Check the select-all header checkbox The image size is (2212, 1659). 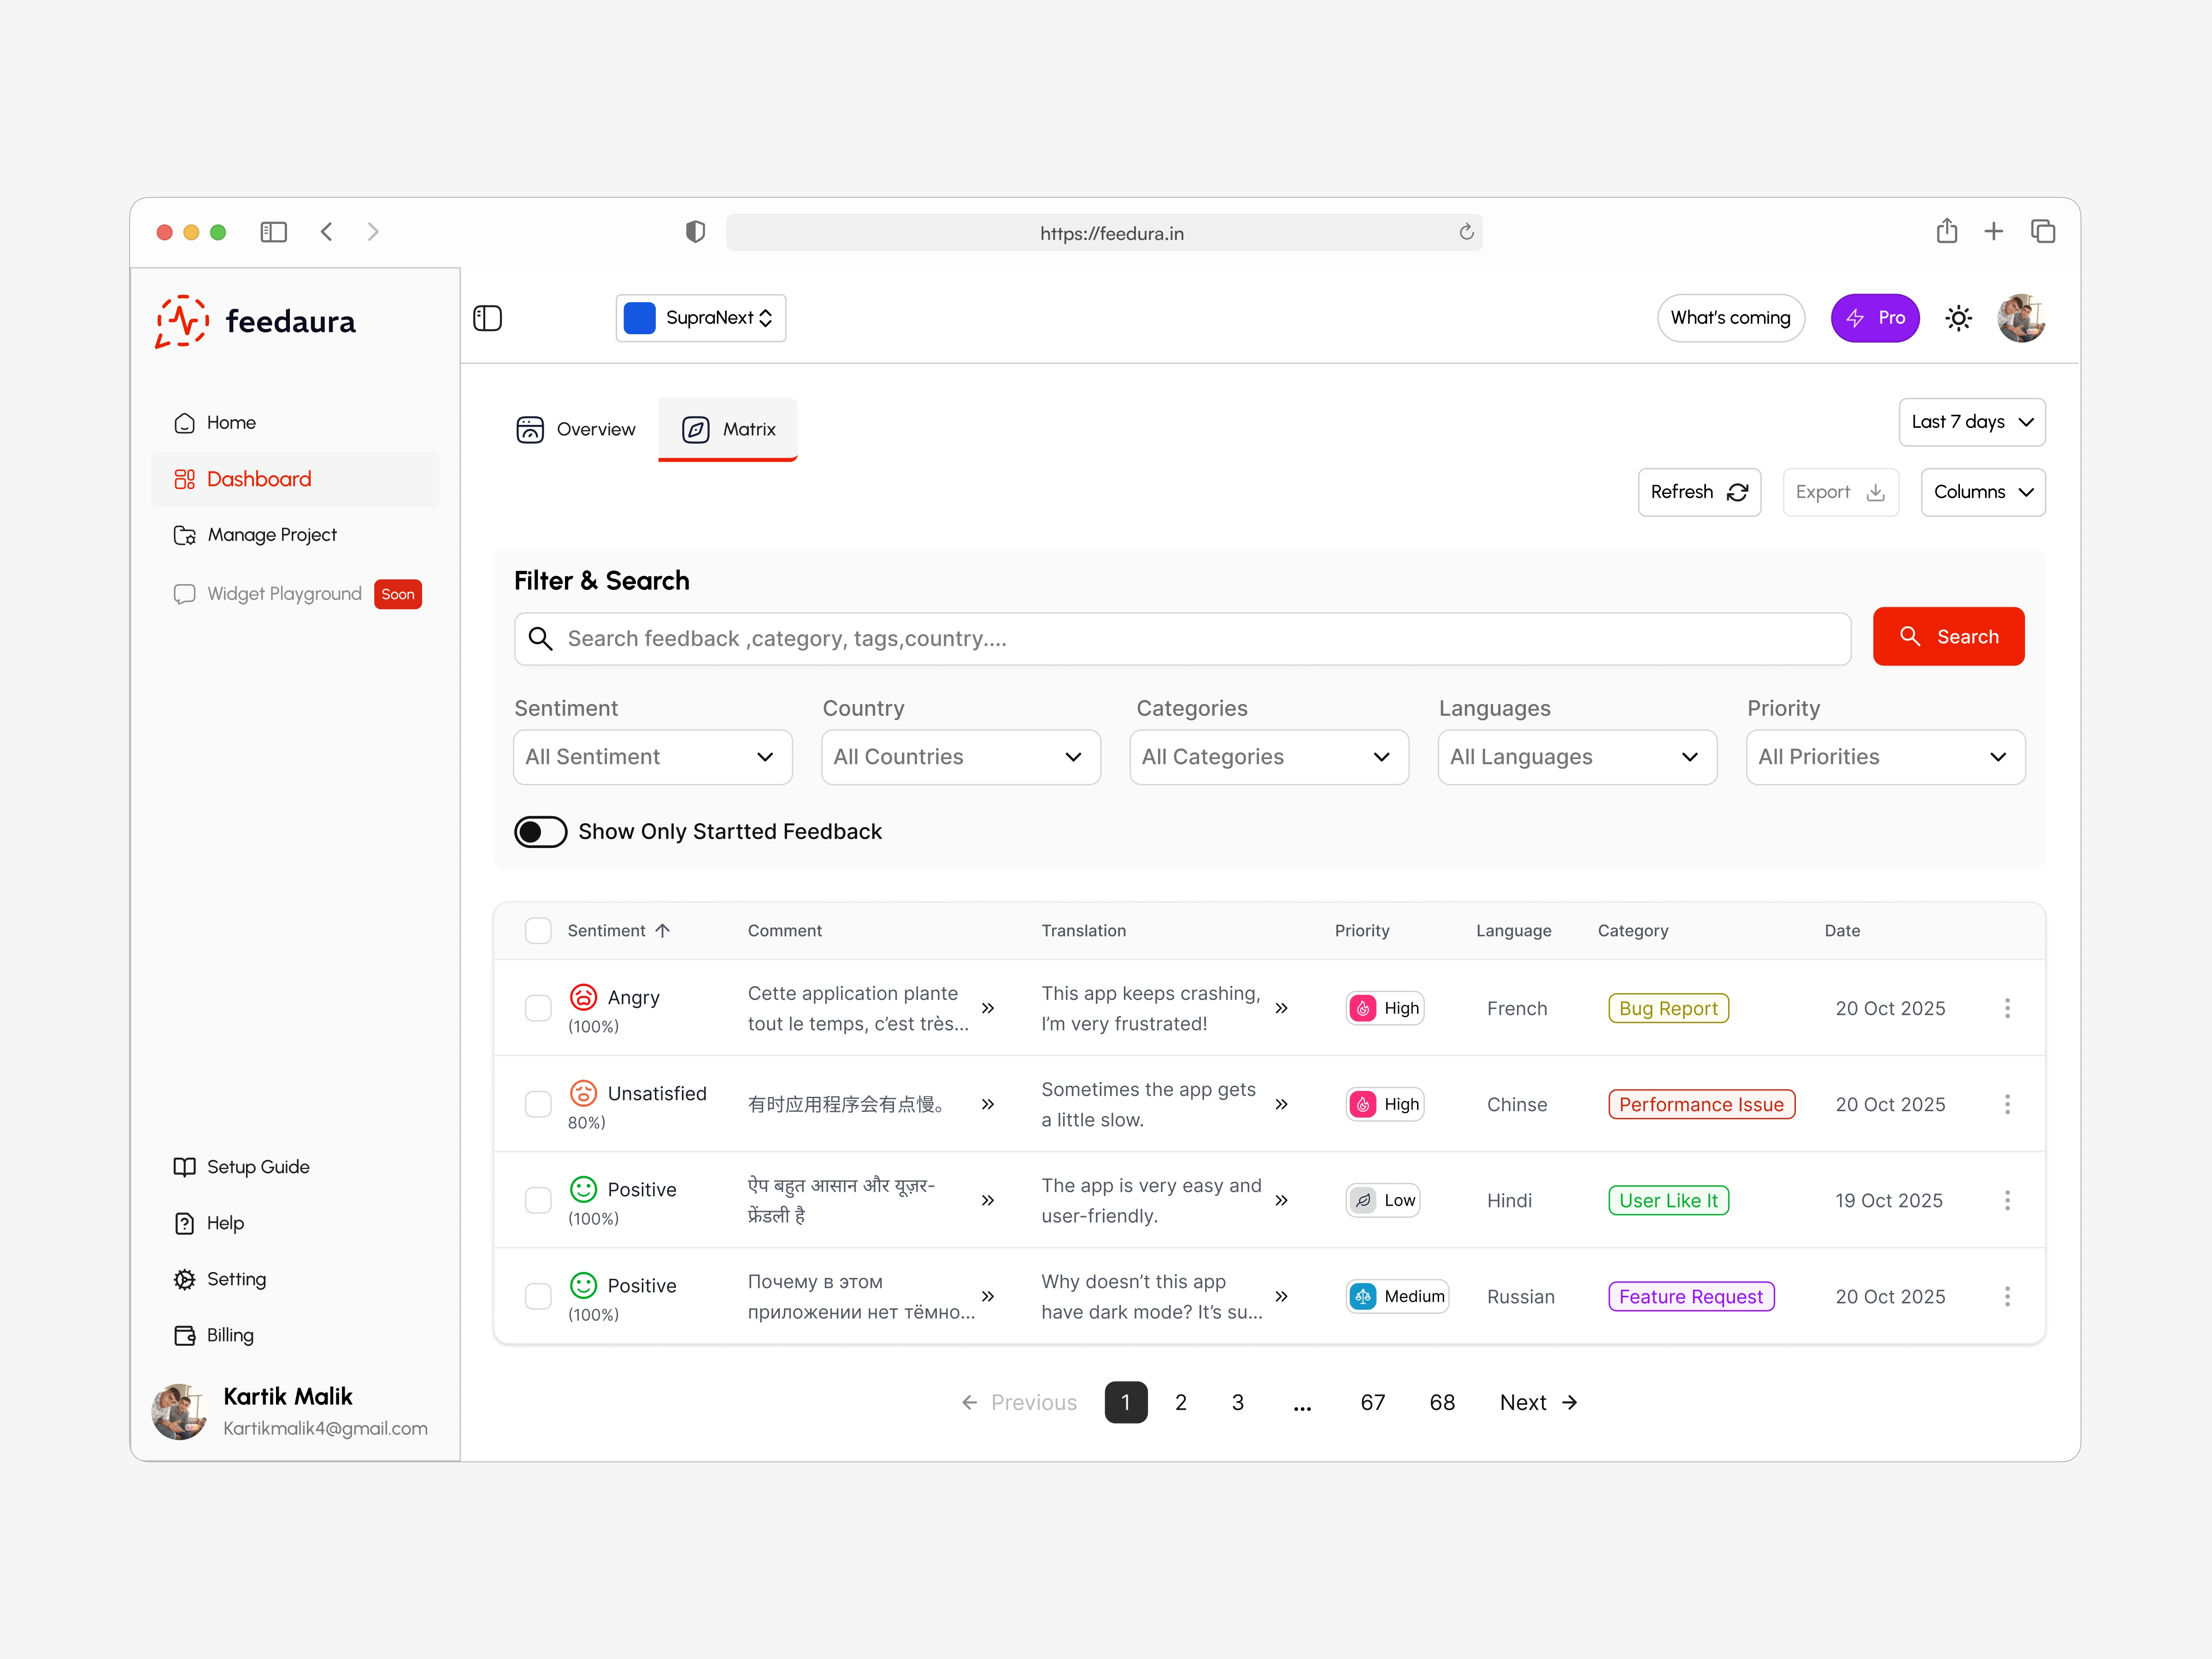[538, 930]
